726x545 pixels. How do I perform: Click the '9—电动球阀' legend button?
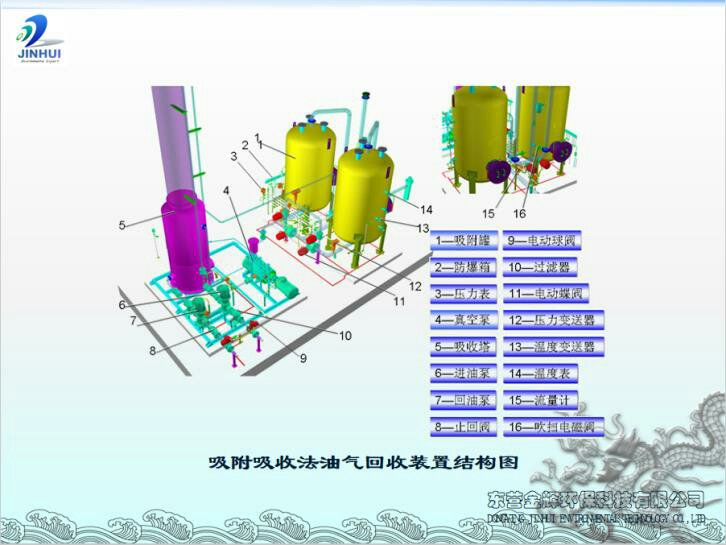click(x=540, y=241)
